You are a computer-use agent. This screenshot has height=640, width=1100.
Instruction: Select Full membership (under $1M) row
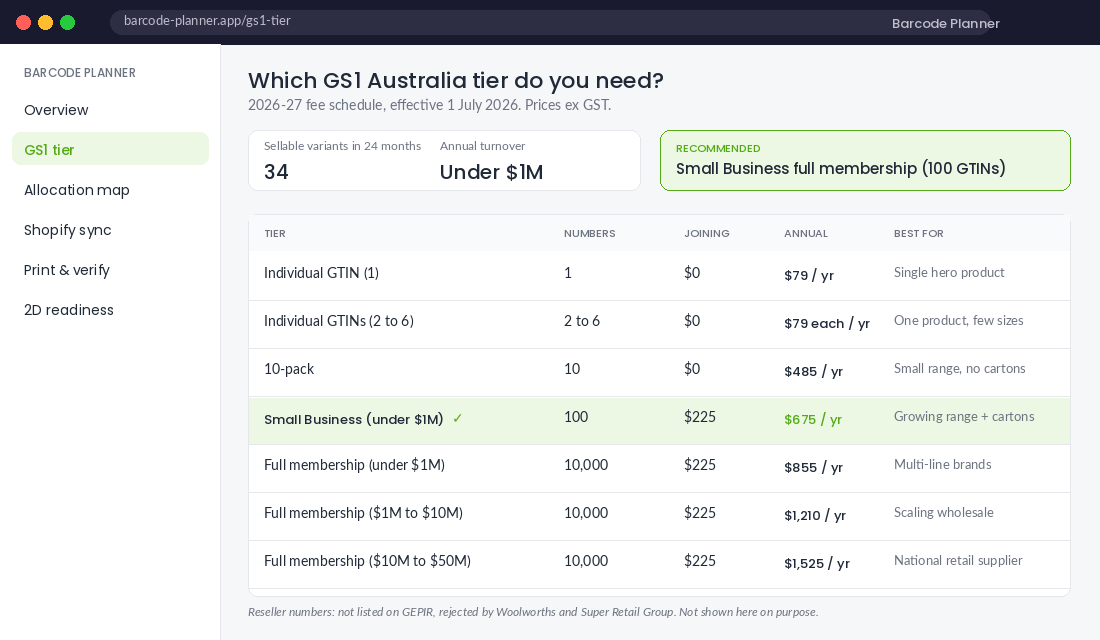(659, 468)
